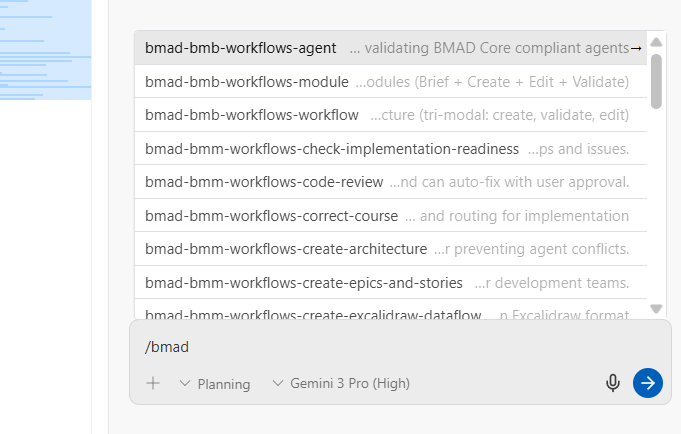Click the right arrow on highlighted agent row

pyautogui.click(x=637, y=48)
